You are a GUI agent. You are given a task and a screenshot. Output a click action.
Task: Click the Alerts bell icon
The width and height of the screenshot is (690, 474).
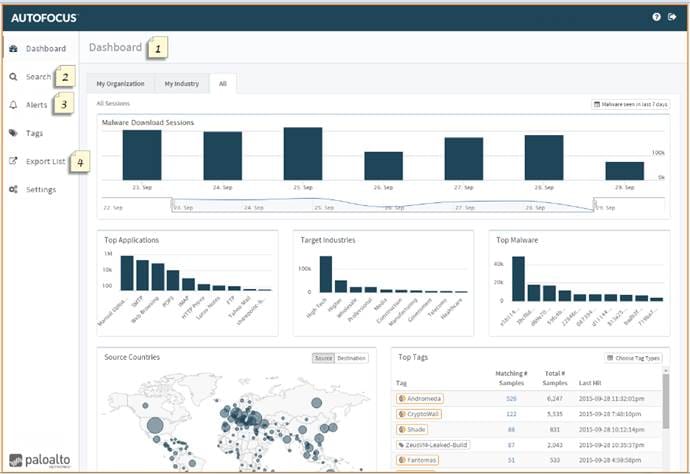click(x=13, y=105)
